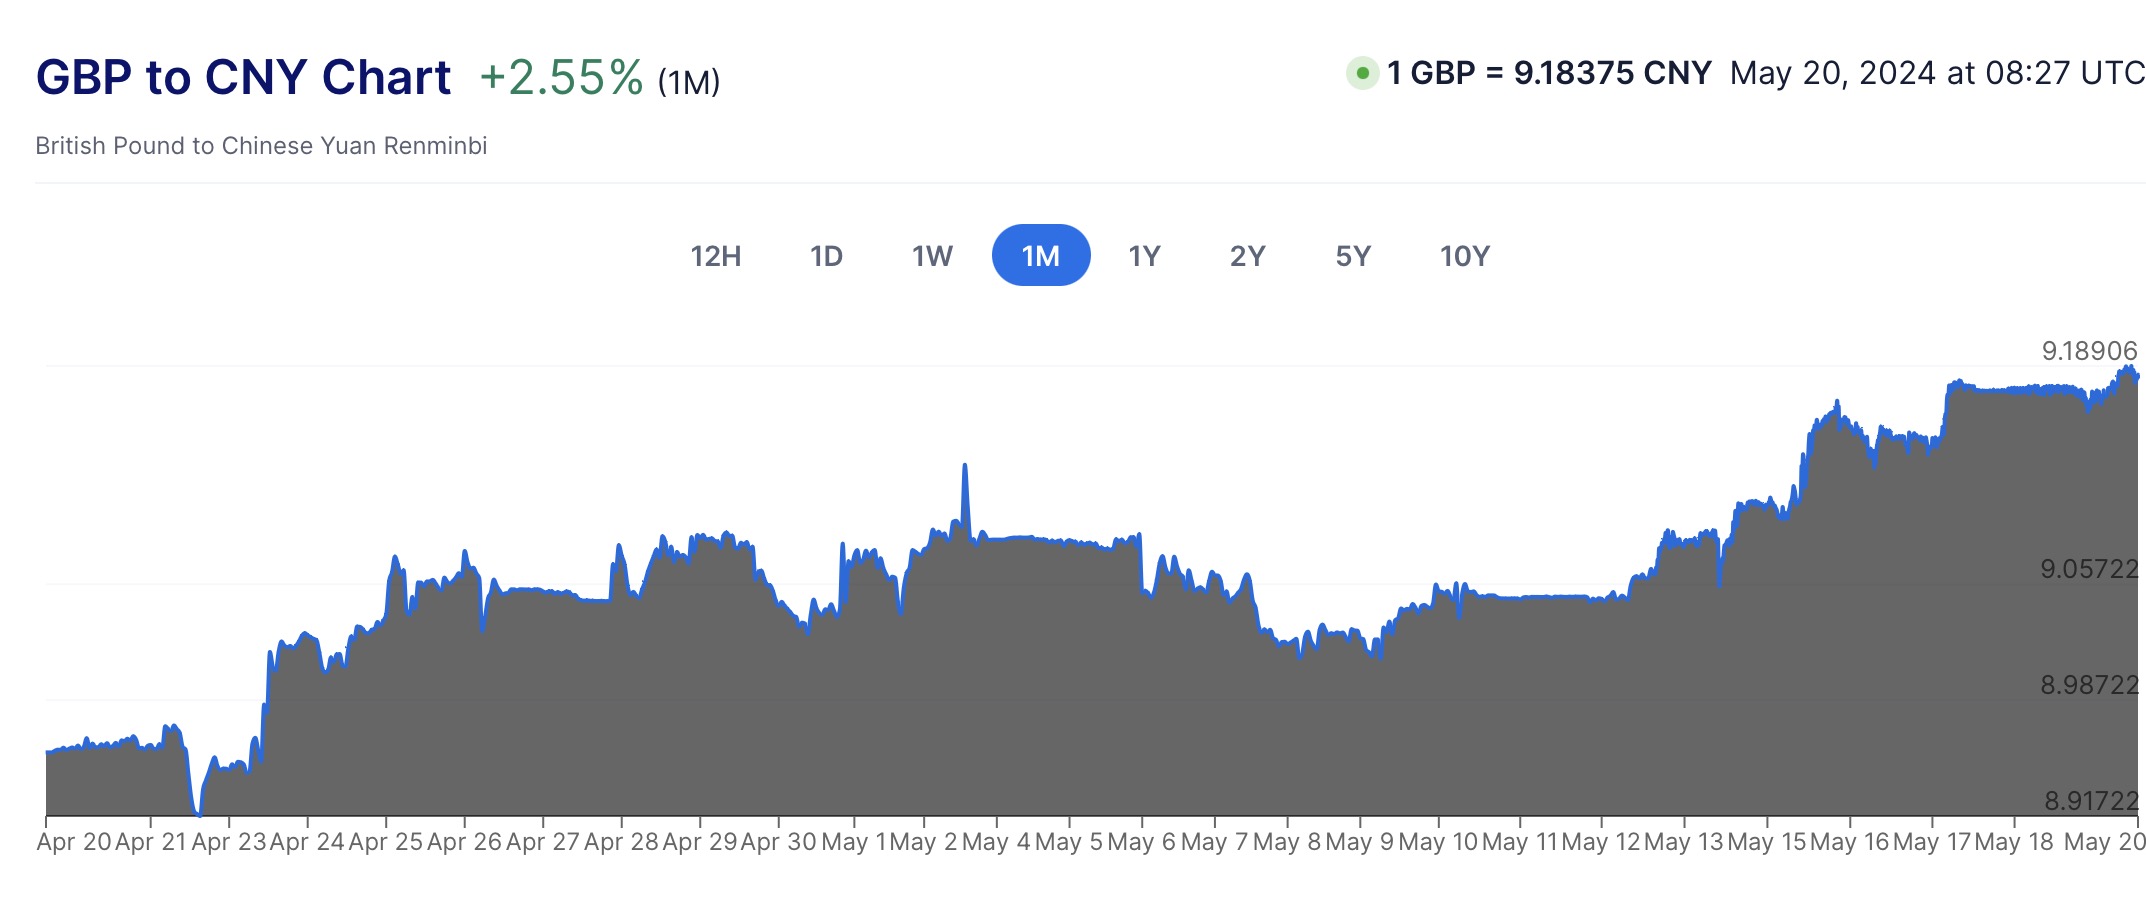The image size is (2146, 904).
Task: Select the 12H time range tab
Action: pyautogui.click(x=716, y=256)
